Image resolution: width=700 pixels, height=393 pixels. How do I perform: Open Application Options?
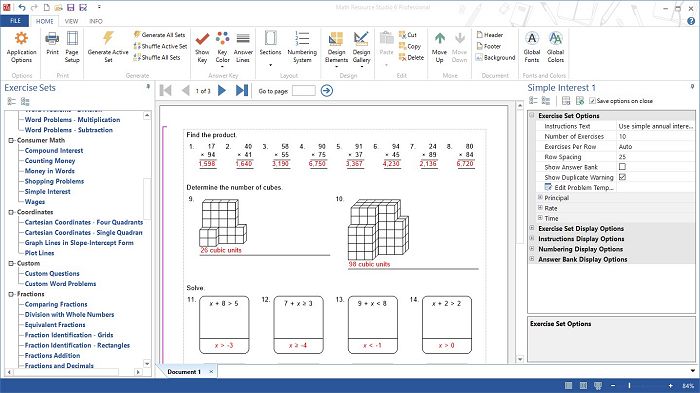tap(21, 47)
